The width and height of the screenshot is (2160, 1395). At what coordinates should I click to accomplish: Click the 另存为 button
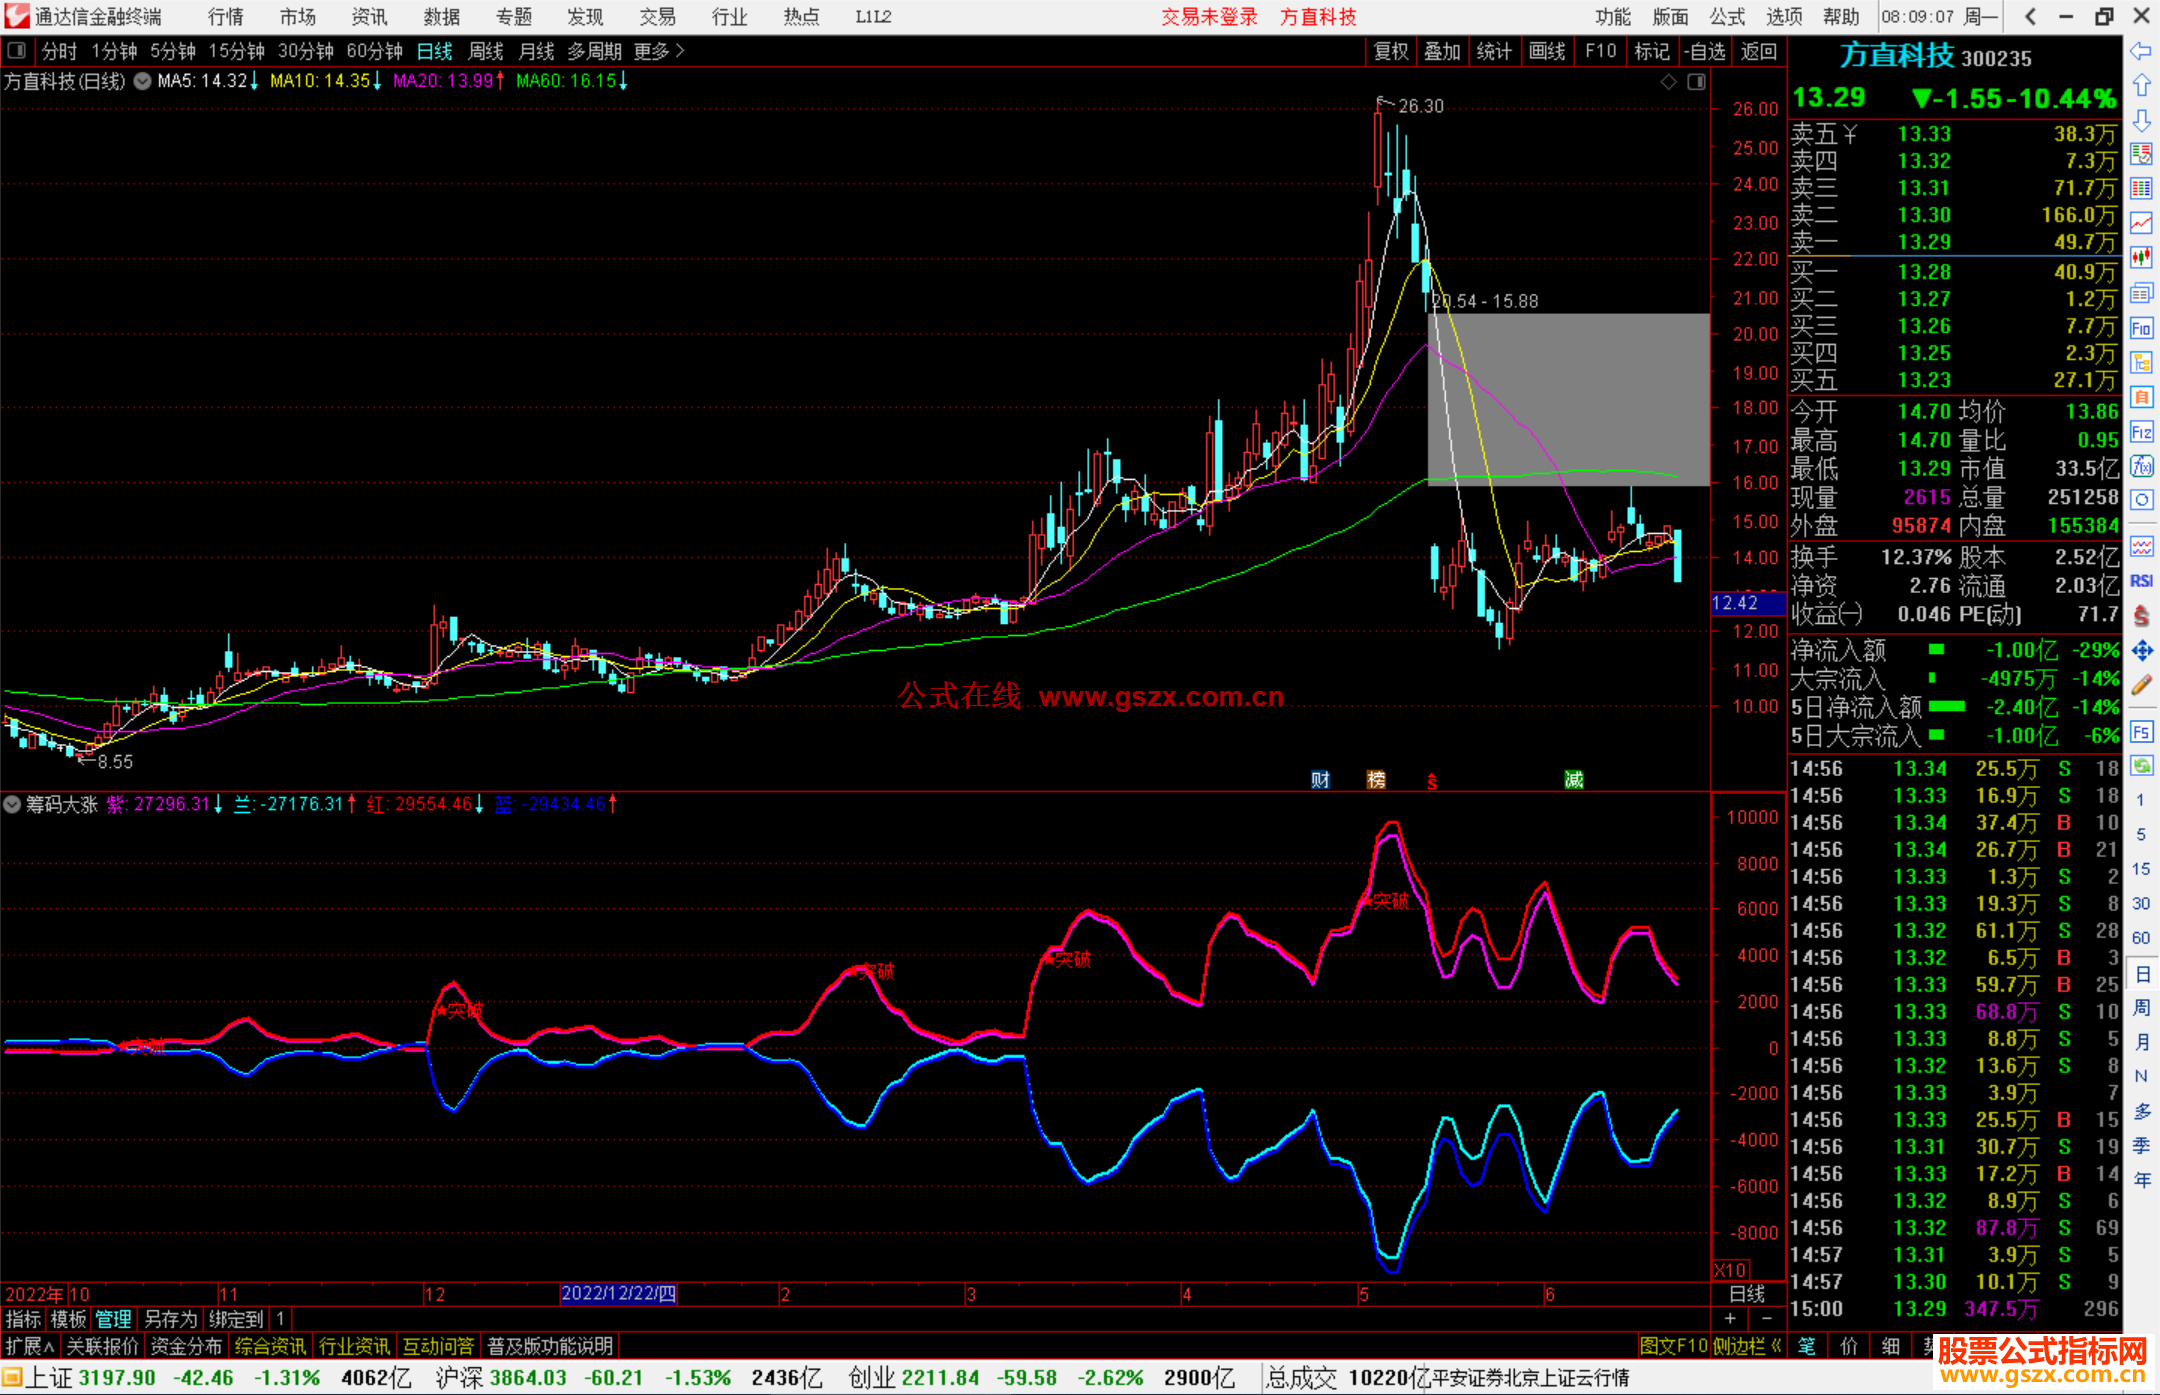point(170,1319)
